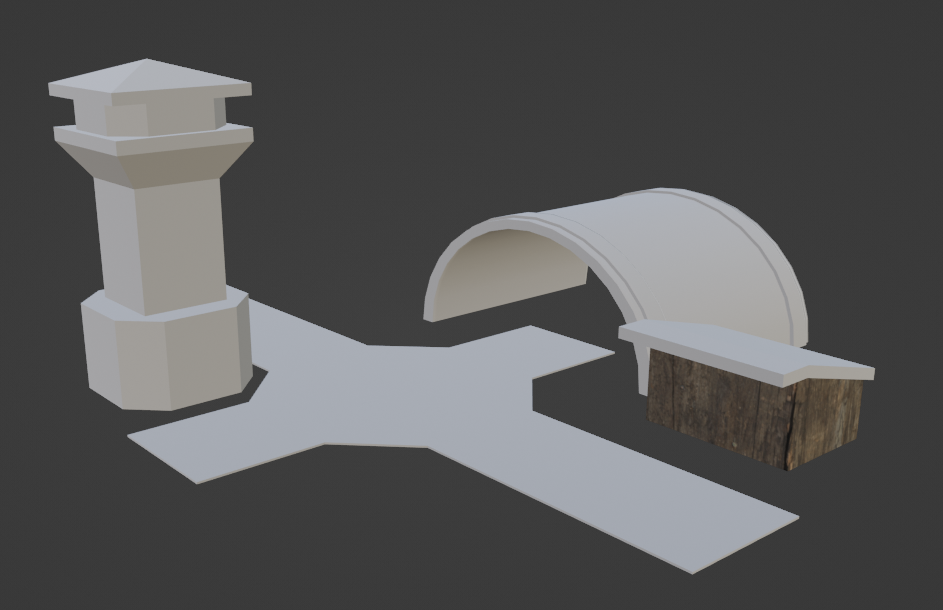
Task: Select the gray slab atop wooden block
Action: 746,352
